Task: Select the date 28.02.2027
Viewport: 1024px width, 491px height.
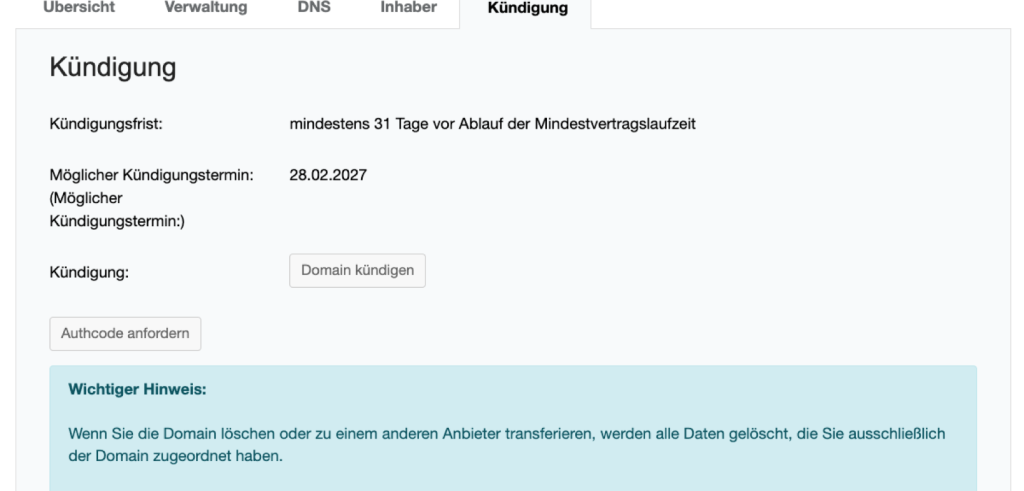Action: point(328,175)
